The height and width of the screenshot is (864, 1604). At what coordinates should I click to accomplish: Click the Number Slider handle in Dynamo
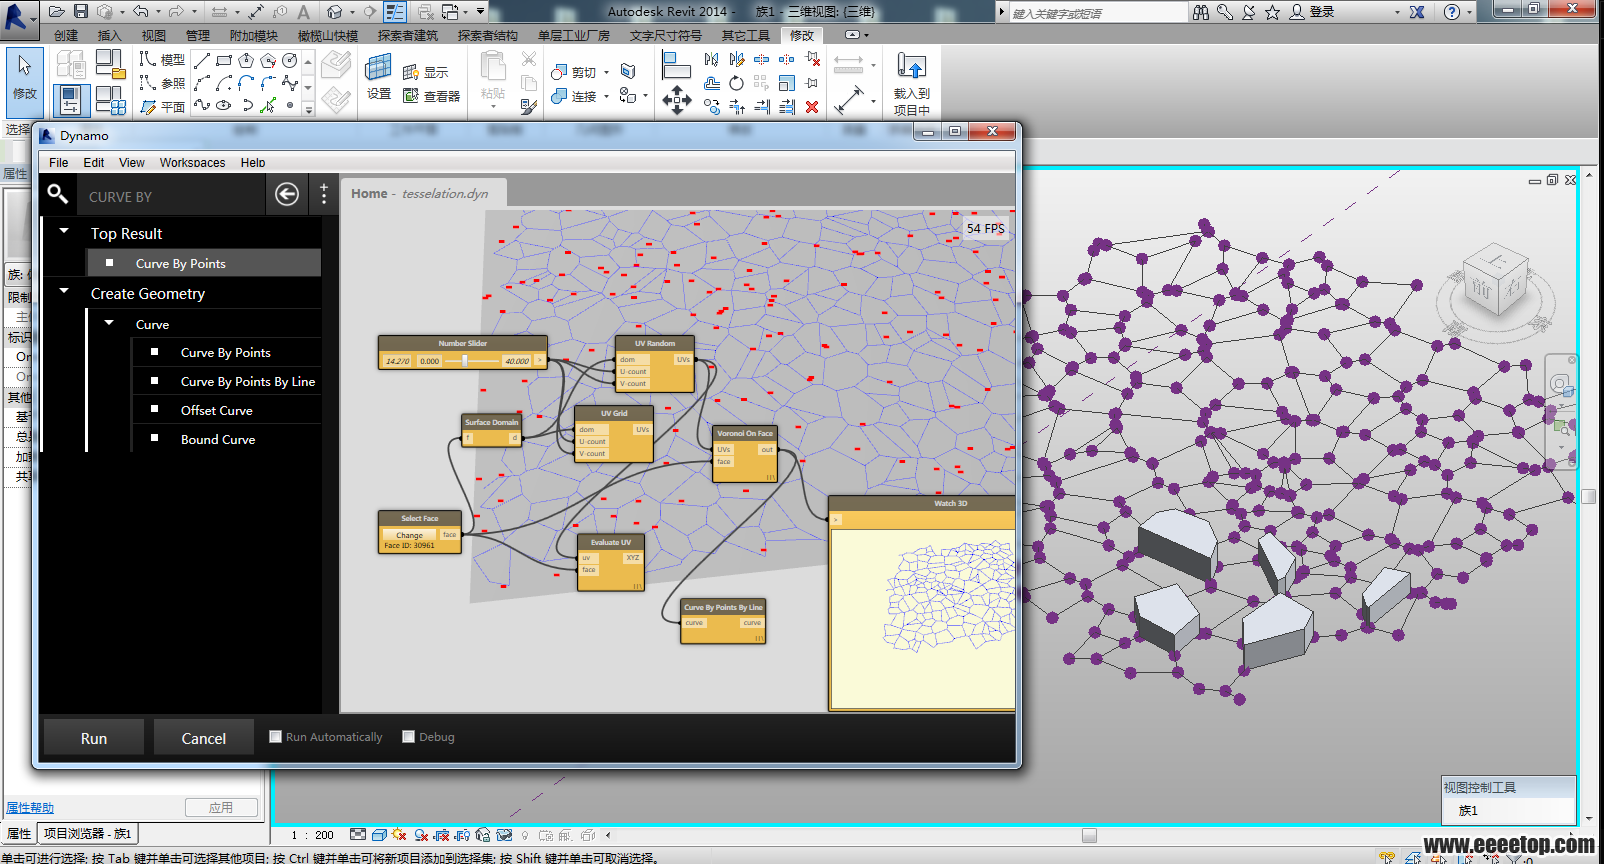pyautogui.click(x=465, y=360)
